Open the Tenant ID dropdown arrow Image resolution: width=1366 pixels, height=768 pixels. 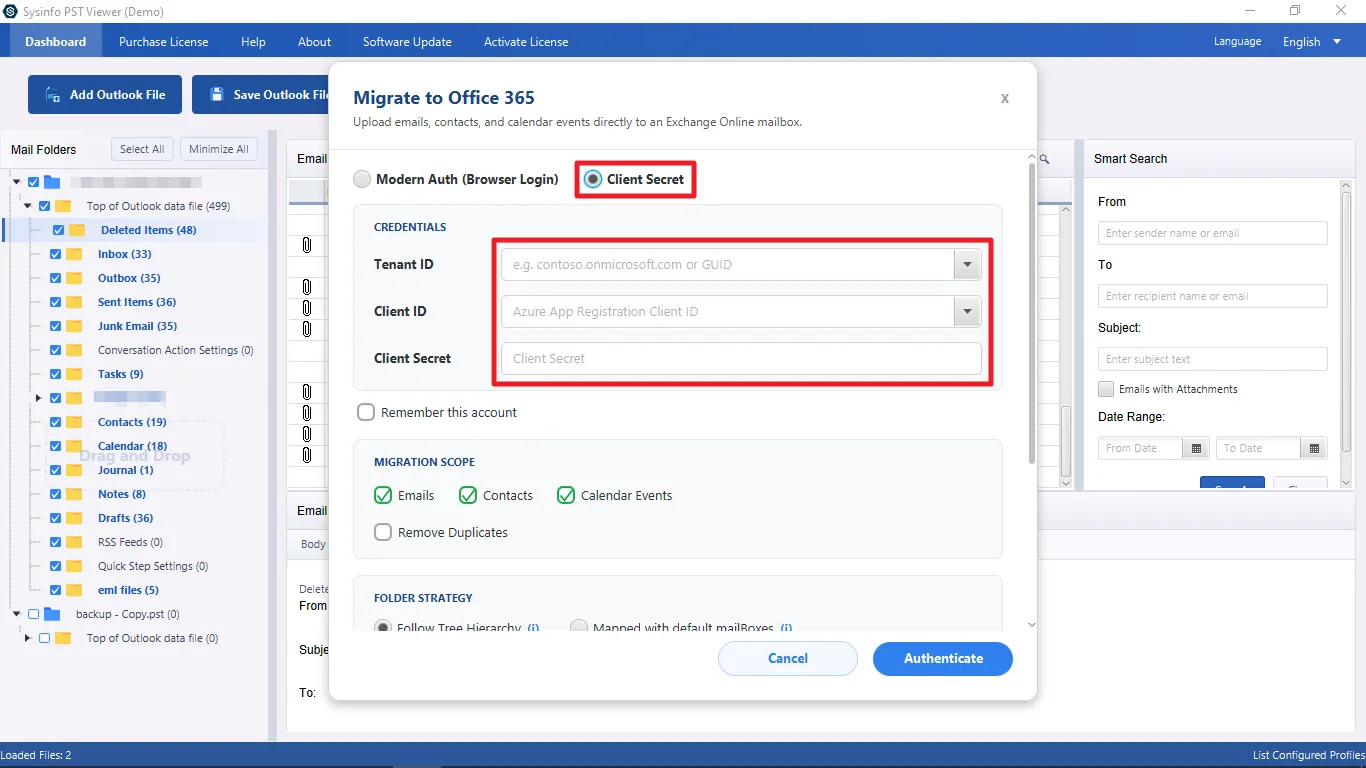pyautogui.click(x=967, y=265)
